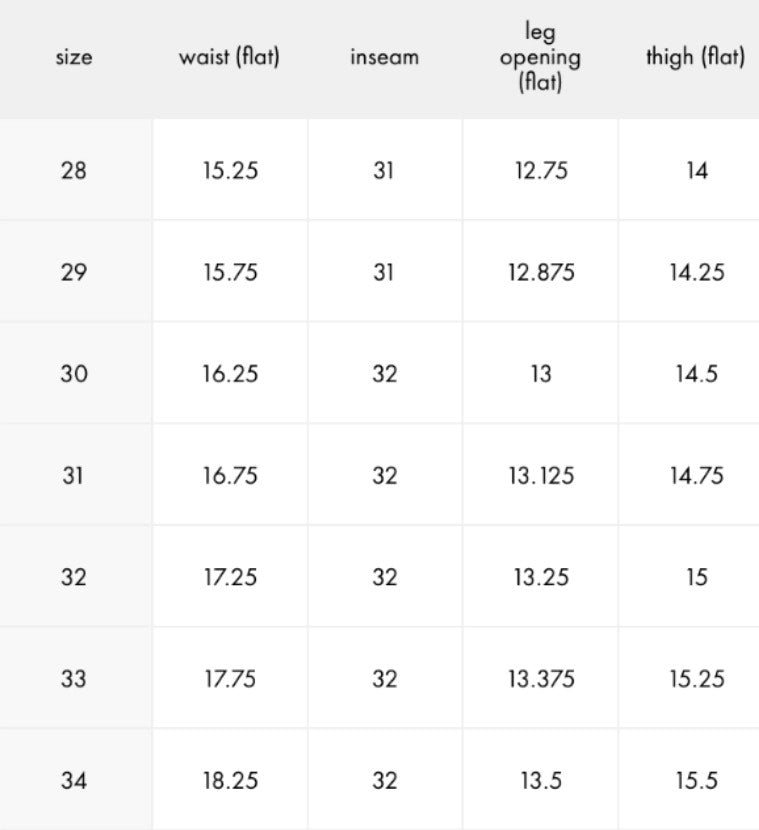This screenshot has height=830, width=759.
Task: Click size 32 in the size column
Action: pos(73,577)
